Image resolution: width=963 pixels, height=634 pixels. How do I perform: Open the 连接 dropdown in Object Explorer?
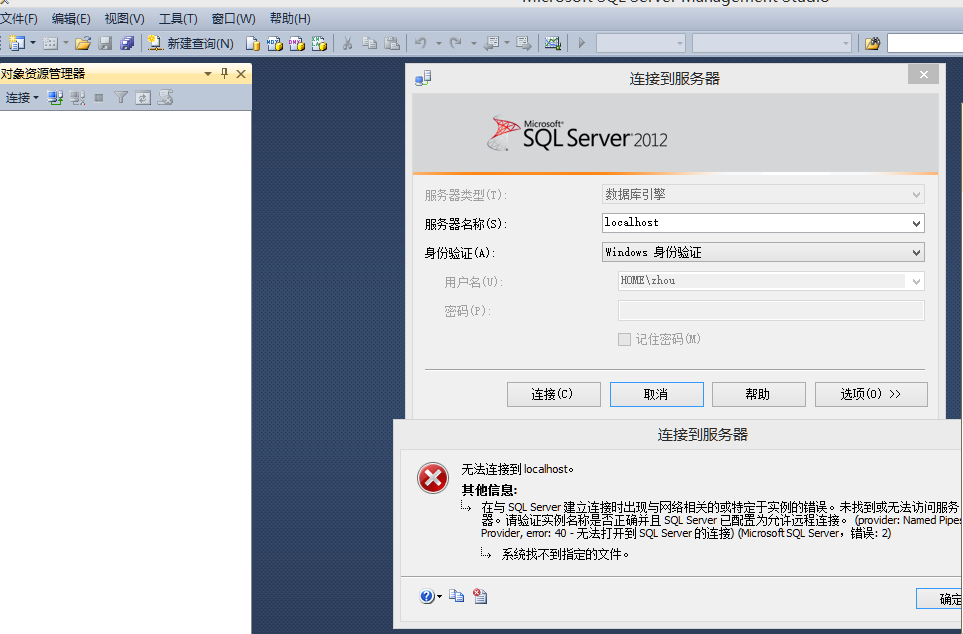tap(21, 97)
